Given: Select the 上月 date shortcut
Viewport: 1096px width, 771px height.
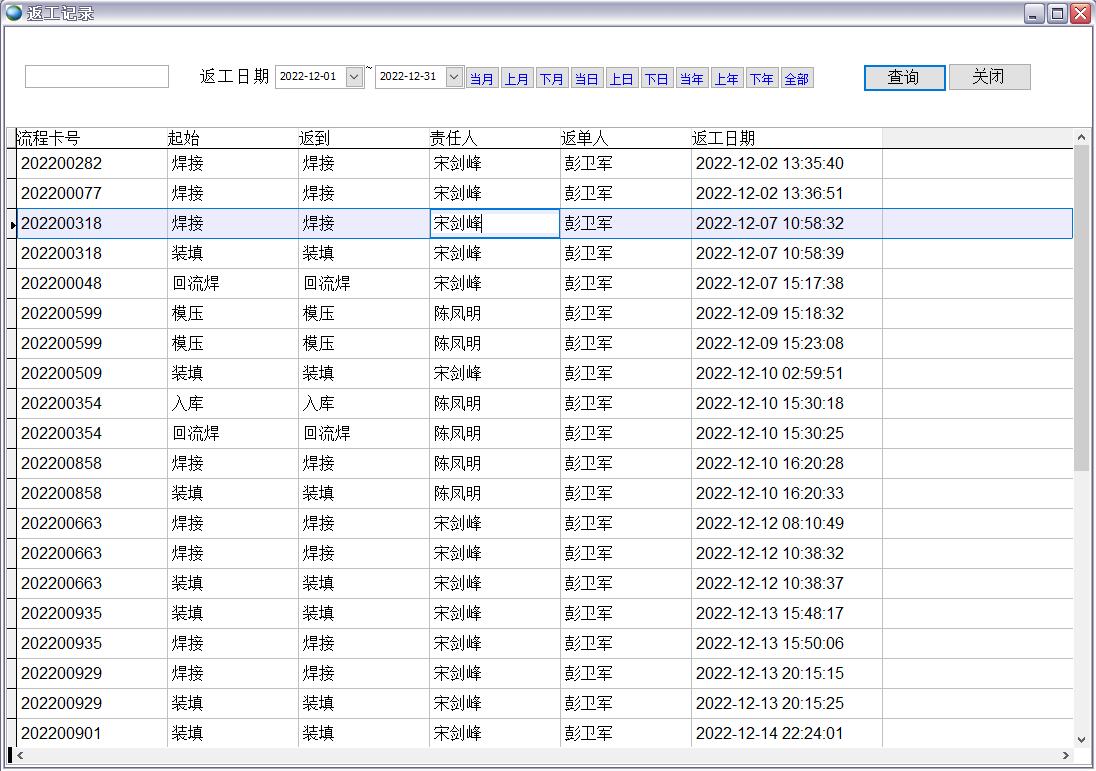Looking at the screenshot, I should pyautogui.click(x=517, y=79).
